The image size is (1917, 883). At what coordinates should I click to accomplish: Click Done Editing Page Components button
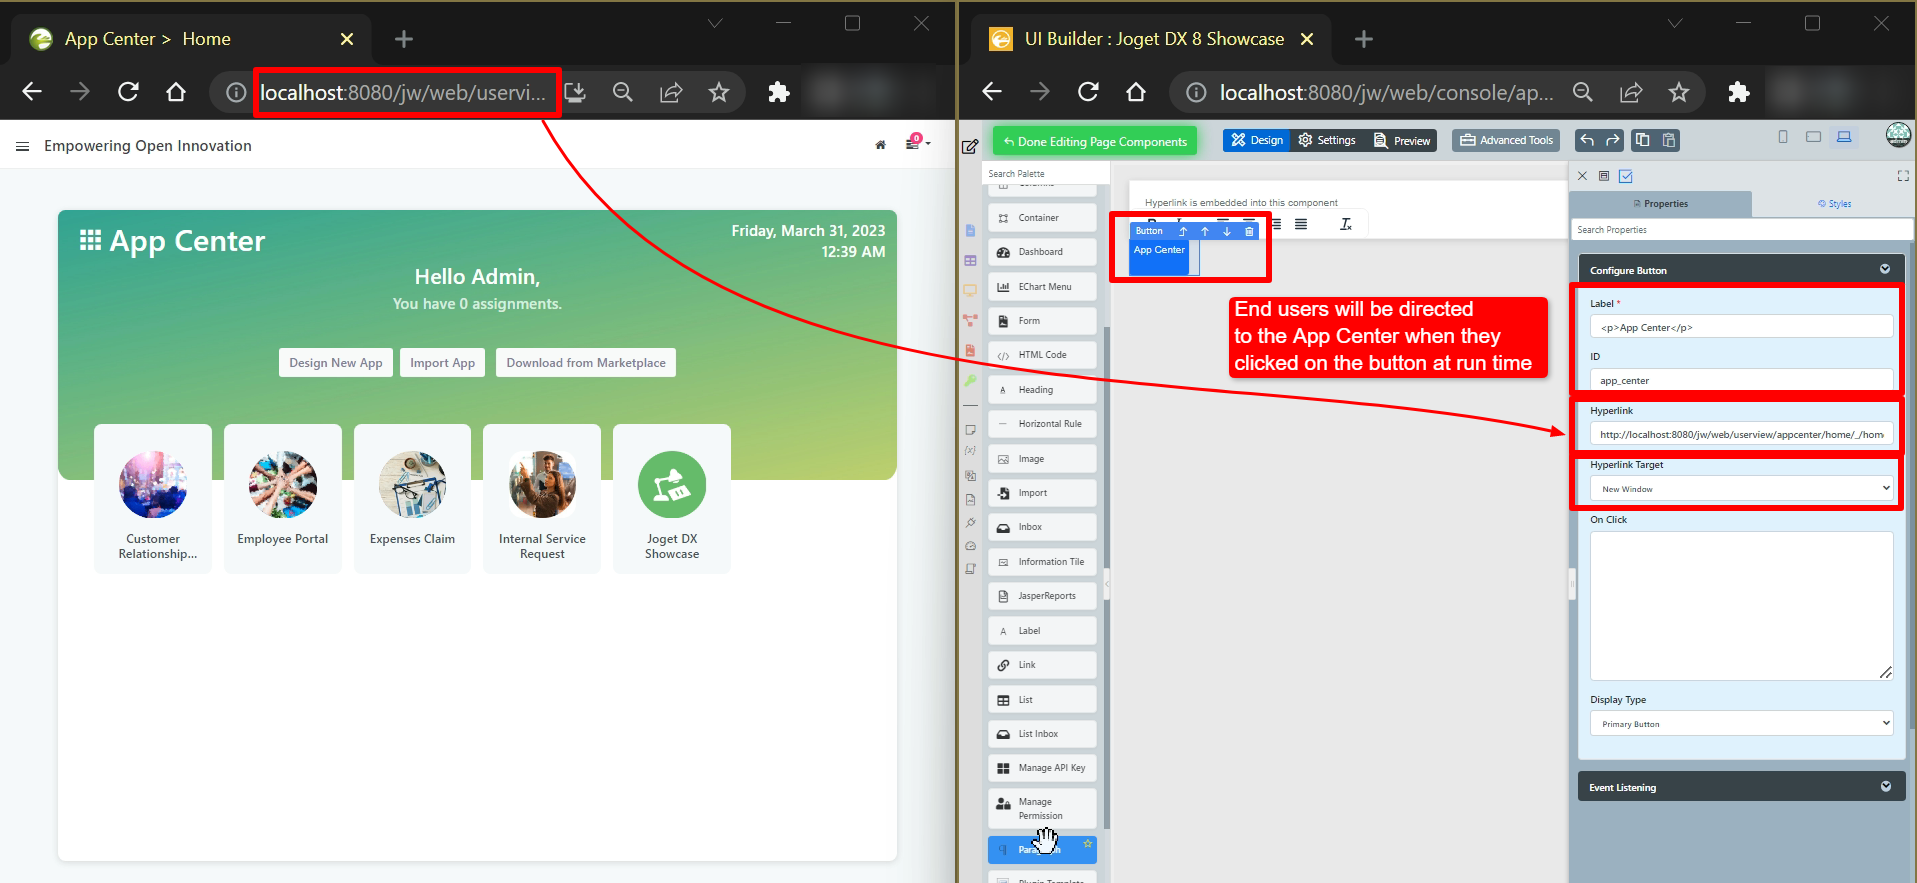[x=1094, y=141]
